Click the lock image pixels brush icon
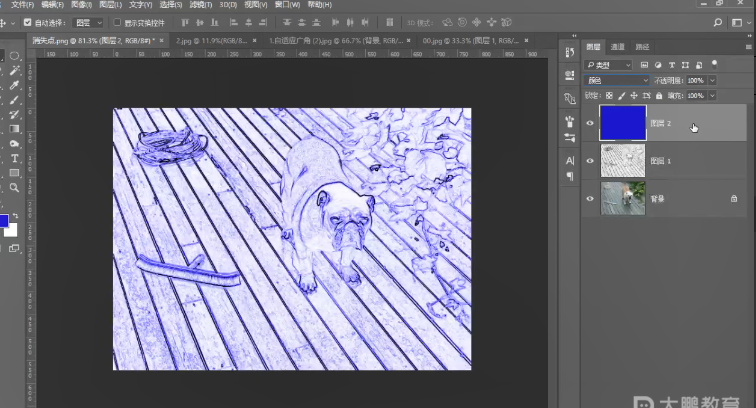Screen dimensions: 756x408 click(x=622, y=96)
